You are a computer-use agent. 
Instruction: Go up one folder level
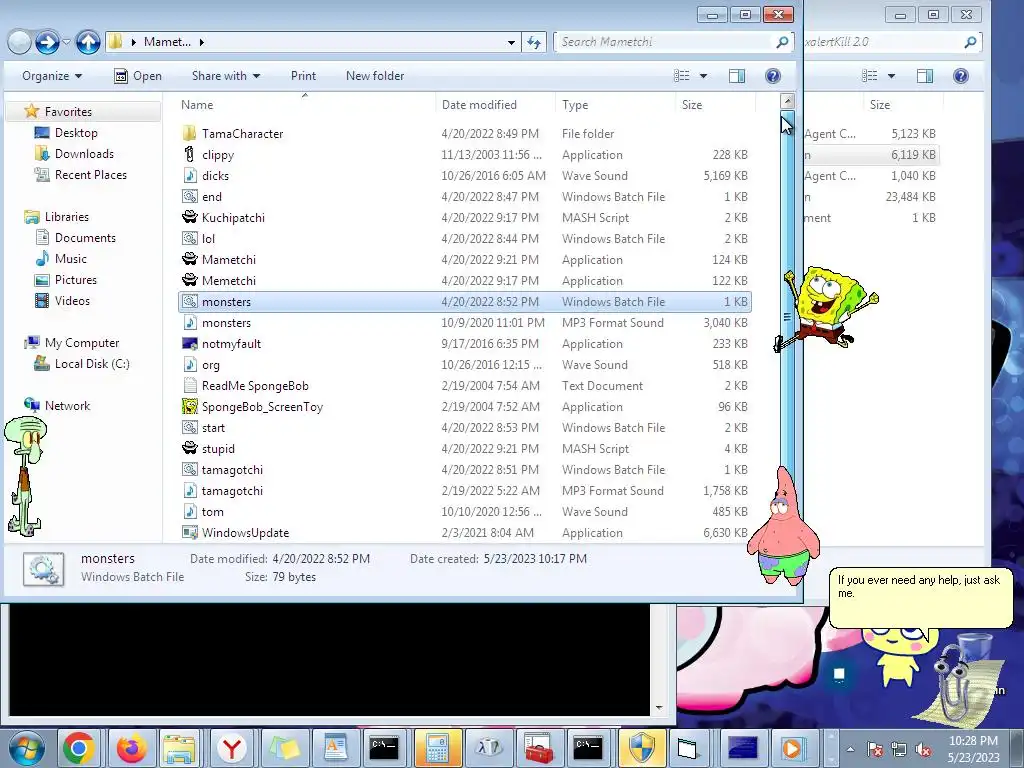[88, 42]
